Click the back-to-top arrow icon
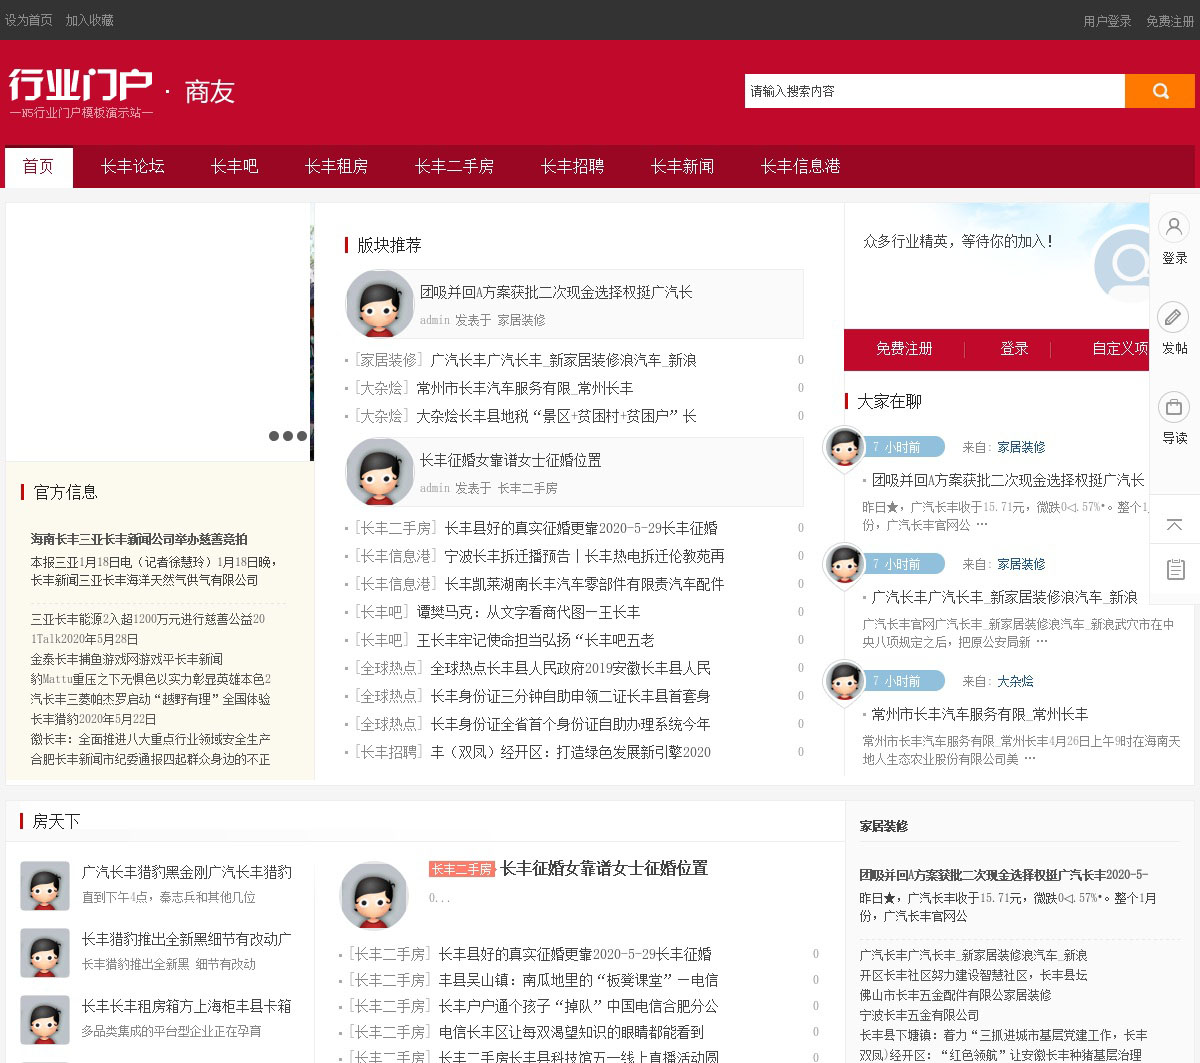Screen dimensions: 1200x1063 pos(1175,524)
